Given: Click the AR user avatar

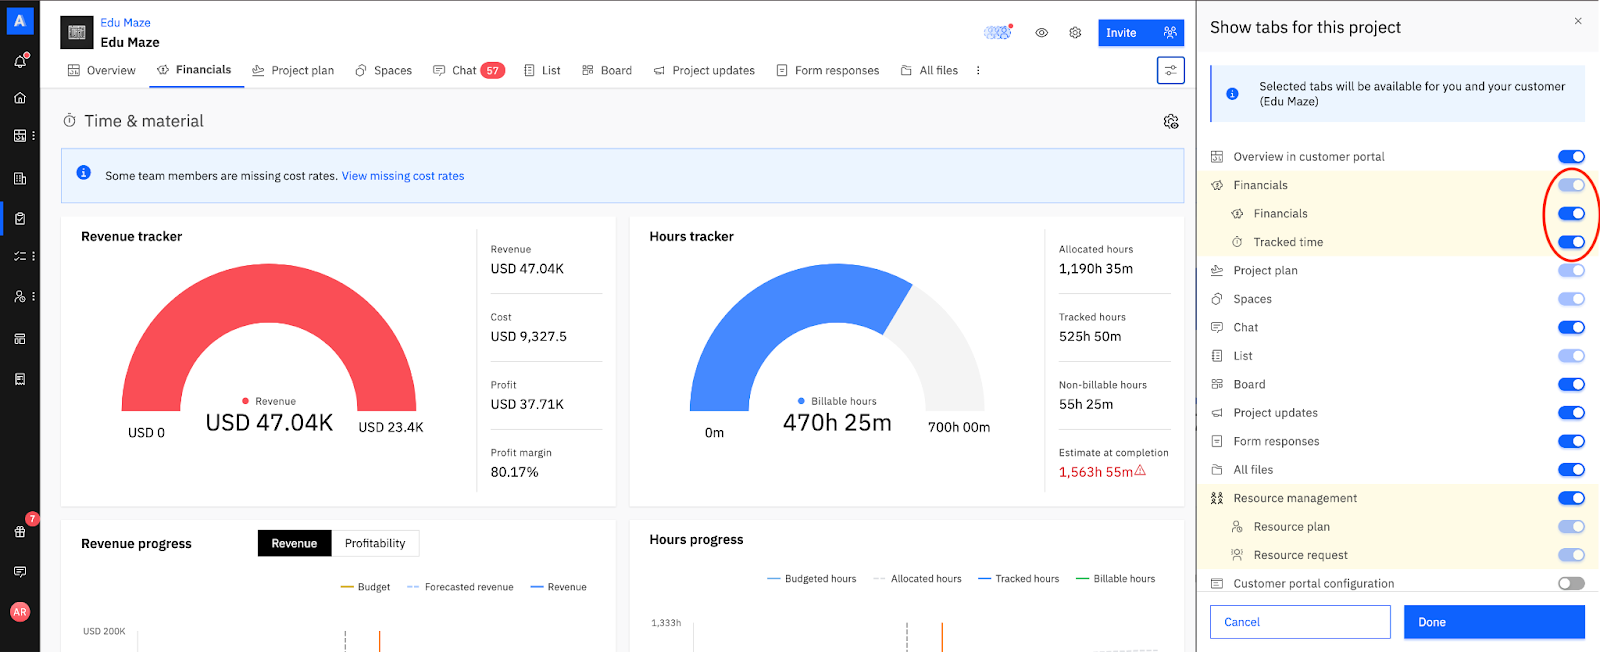Looking at the screenshot, I should pos(20,612).
